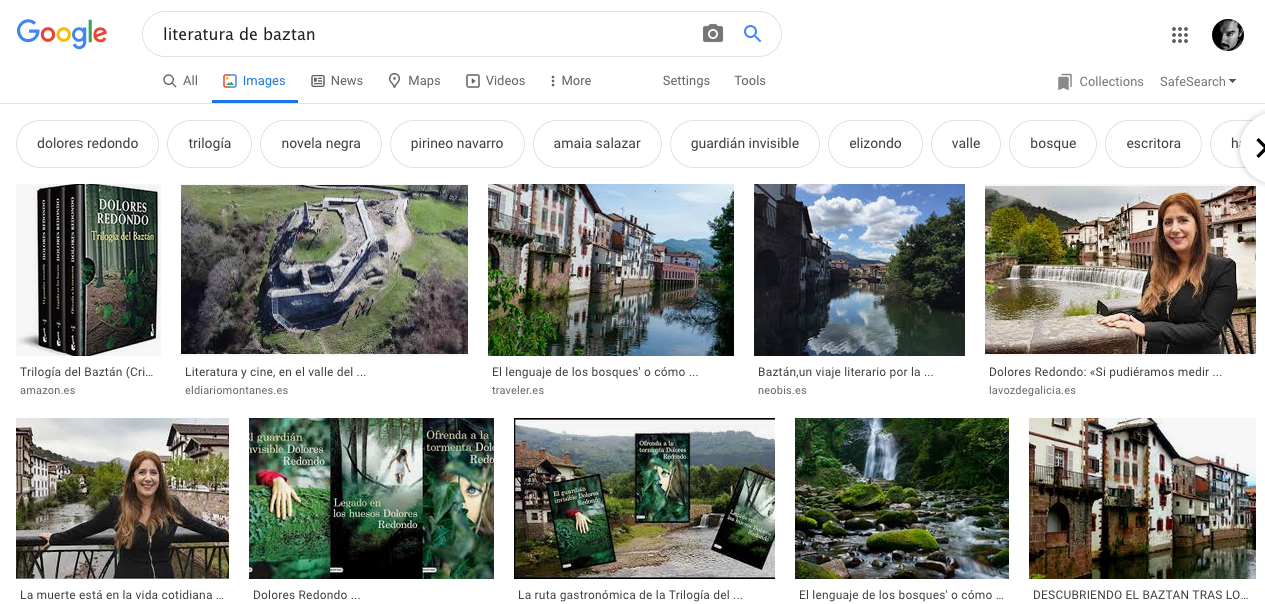Open Collections bookmark
The height and width of the screenshot is (604, 1265).
point(1100,82)
